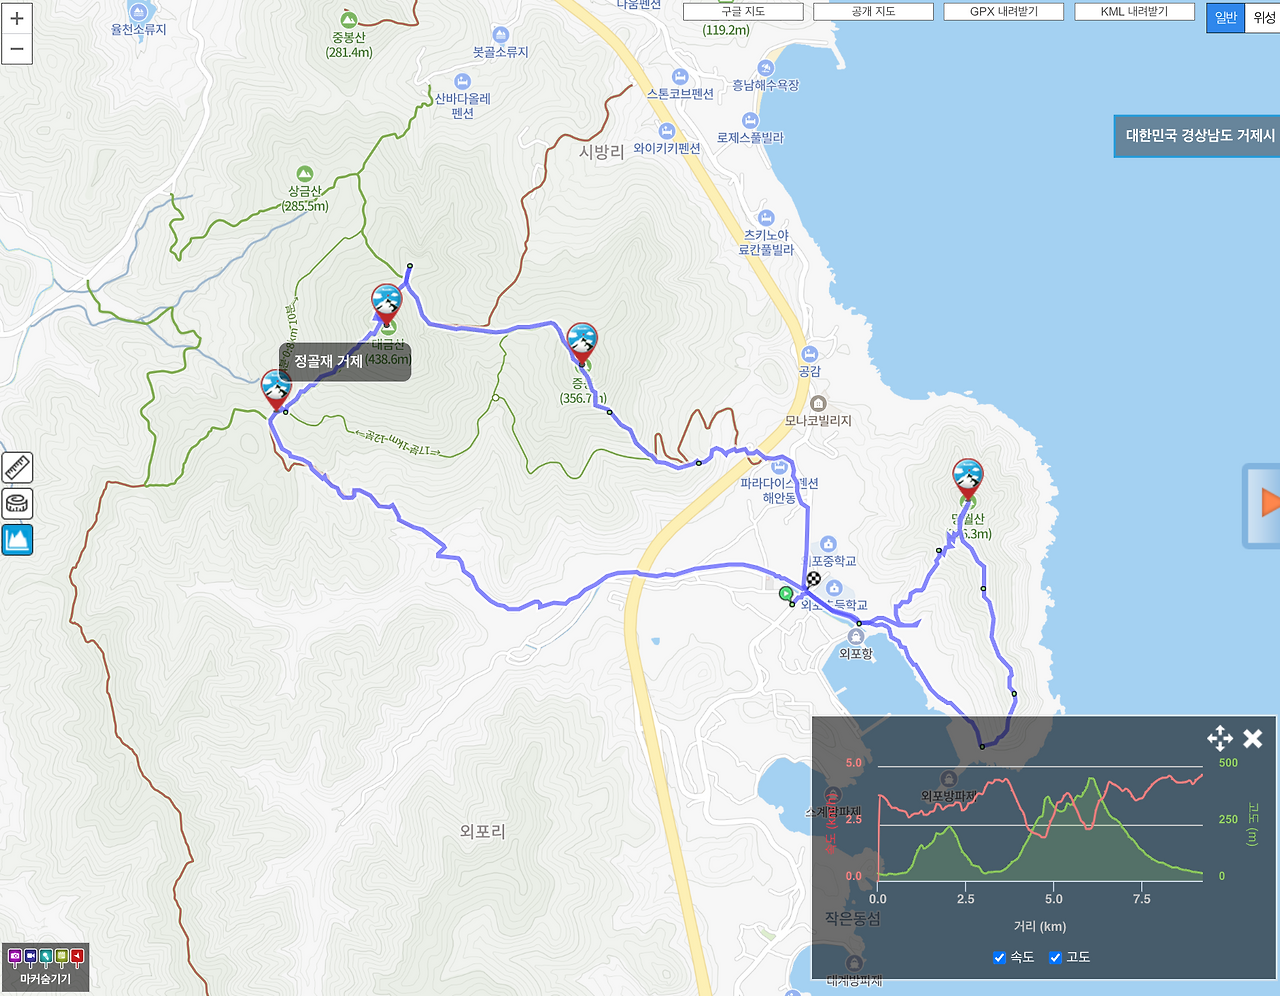This screenshot has width=1280, height=996.
Task: Click the 중봉산 mountain peak icon
Action: pos(349,20)
